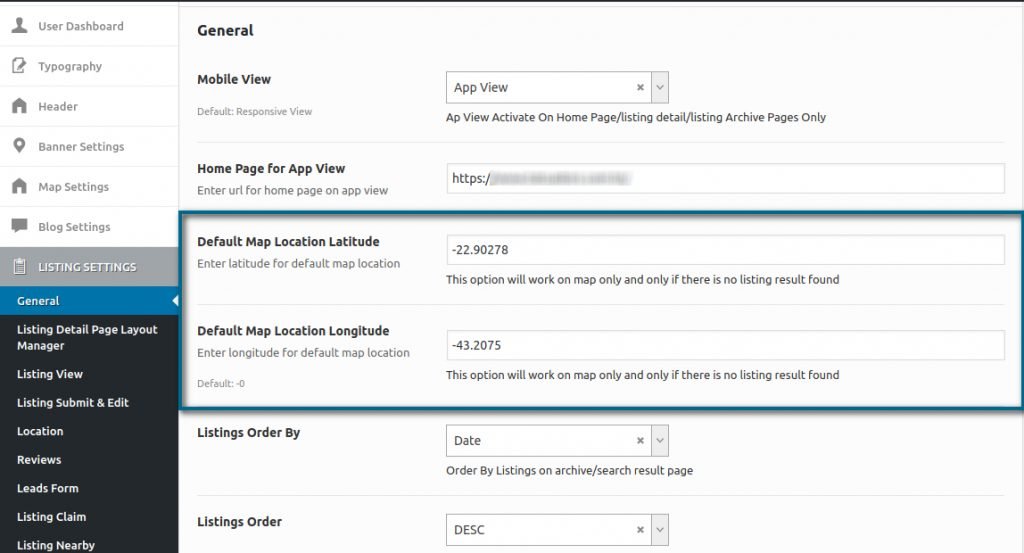Screen dimensions: 1024x553
Task: Click the Banner Settings pin icon
Action: 20,146
